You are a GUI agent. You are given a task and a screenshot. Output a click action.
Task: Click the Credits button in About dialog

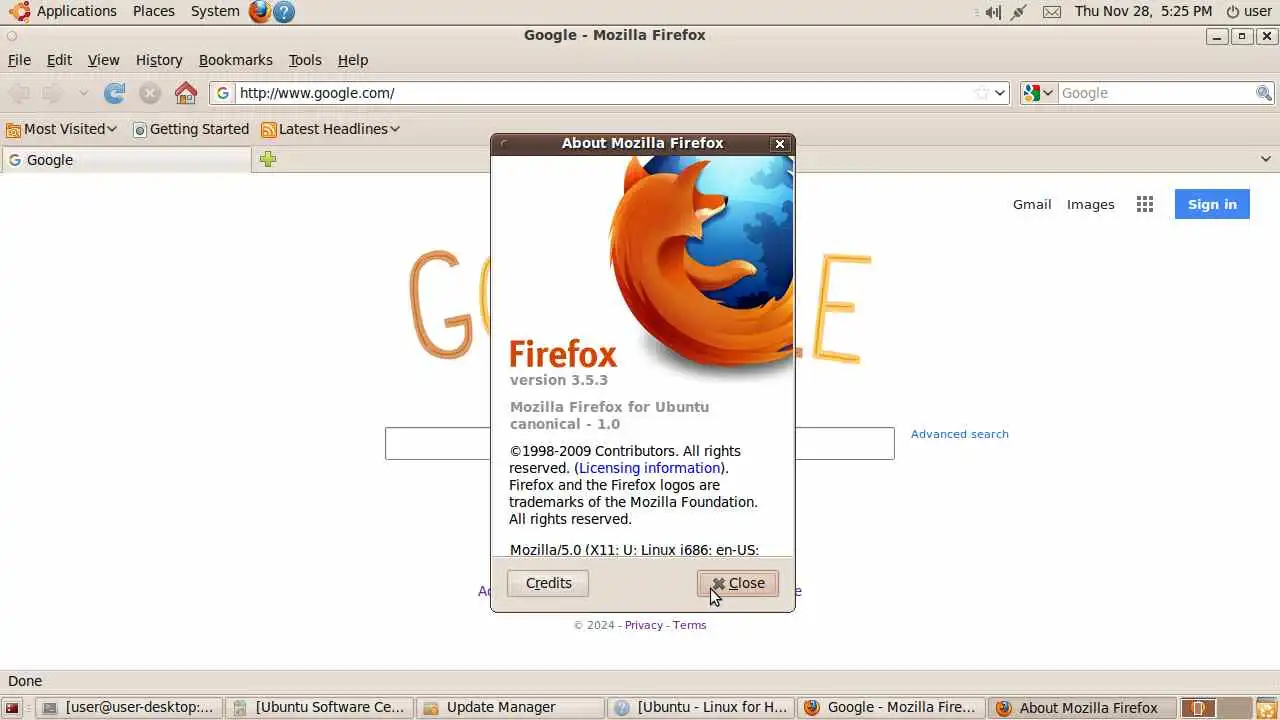(x=548, y=583)
